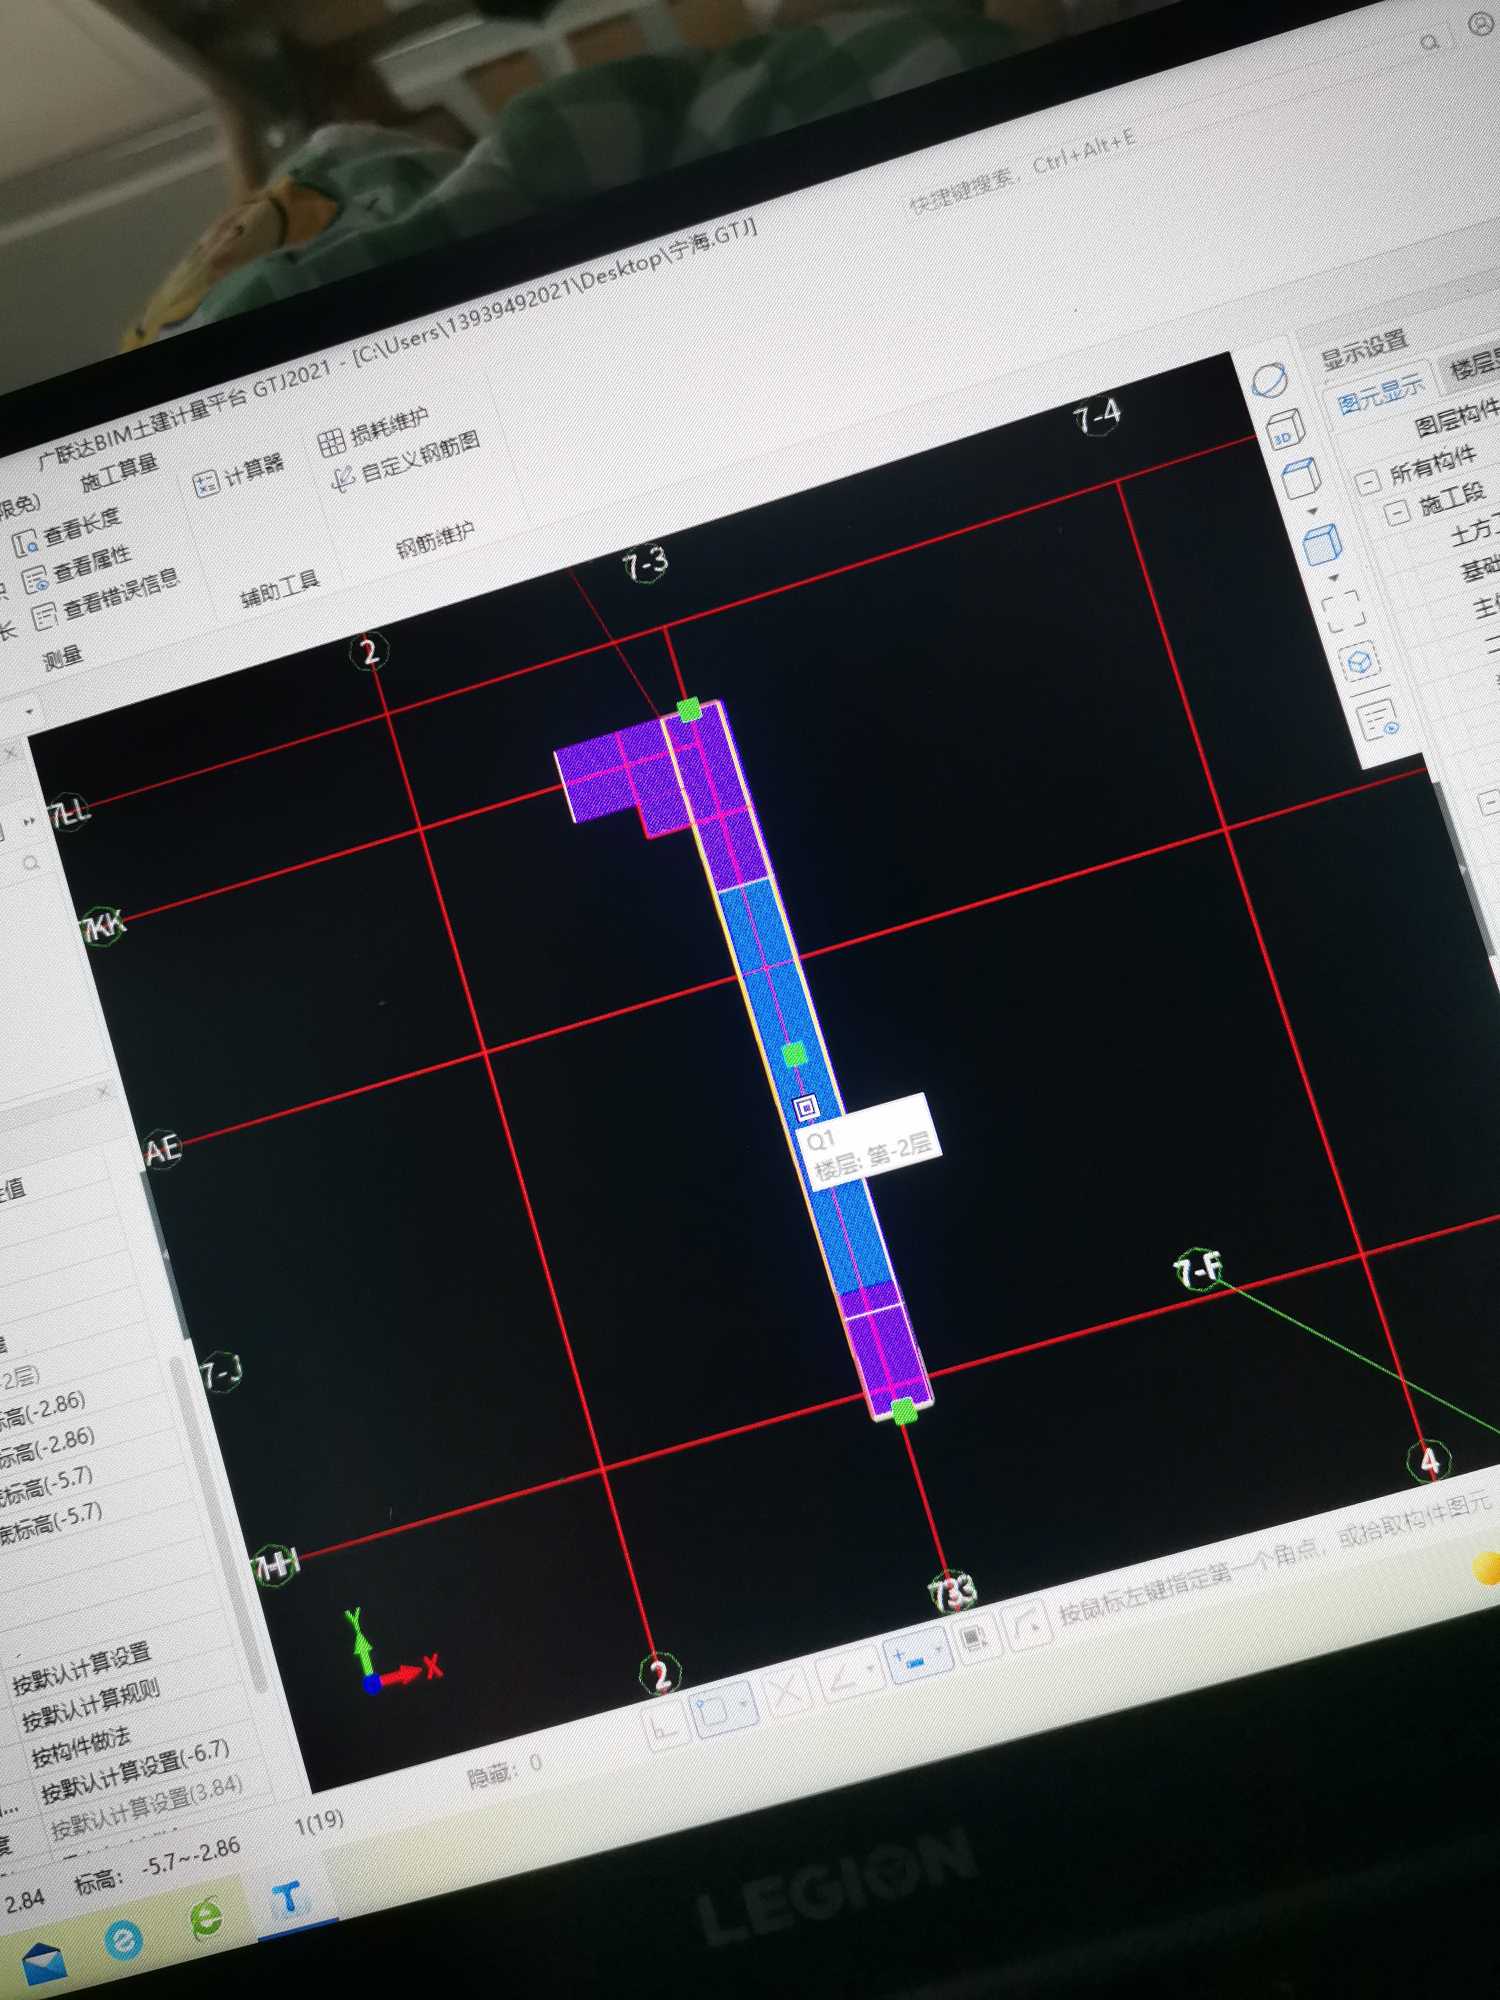Open the 施工算量 ribbon tab

pos(120,472)
